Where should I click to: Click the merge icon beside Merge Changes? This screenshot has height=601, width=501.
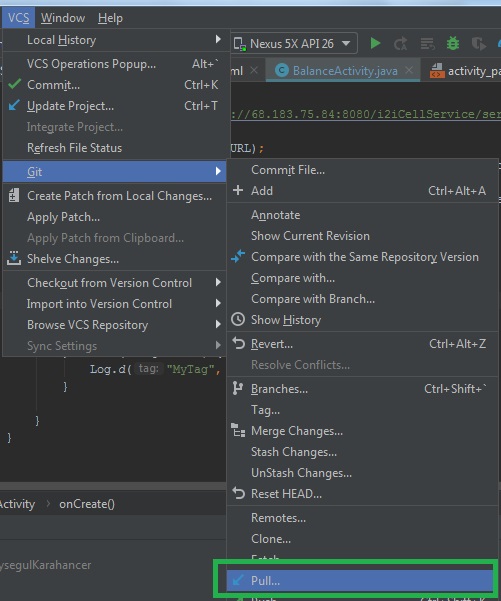click(238, 430)
